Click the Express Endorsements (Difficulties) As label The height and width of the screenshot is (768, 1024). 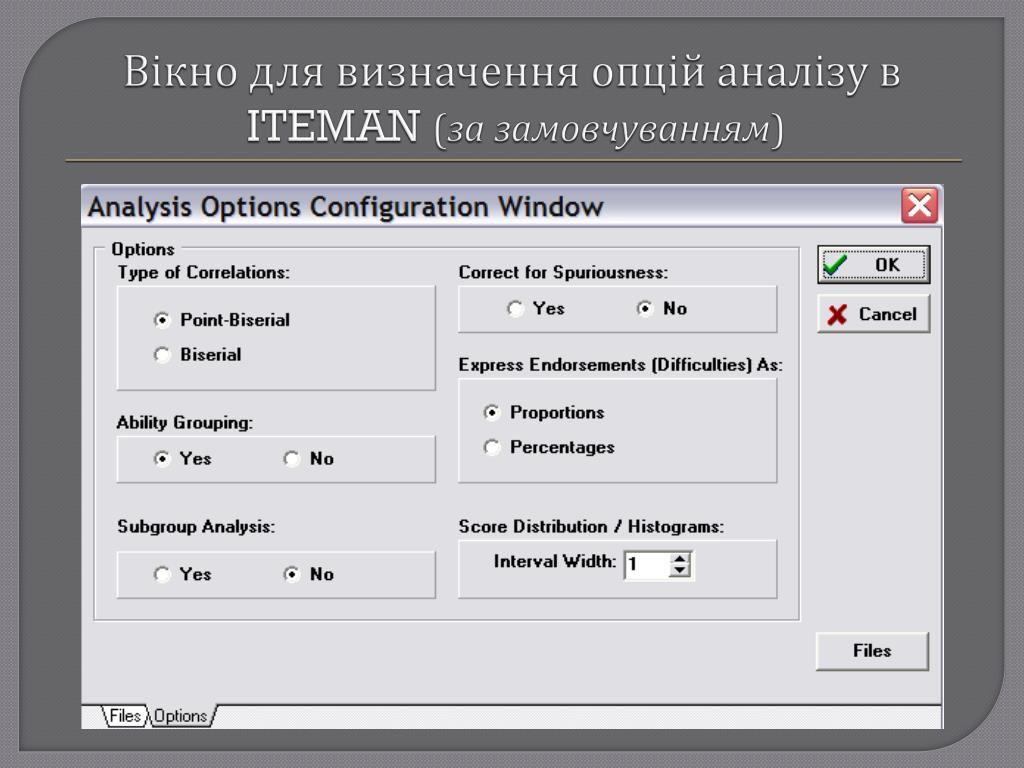click(x=620, y=364)
